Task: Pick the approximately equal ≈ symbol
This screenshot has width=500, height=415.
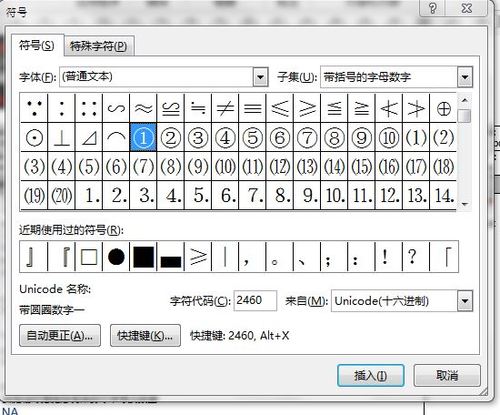Action: pos(143,108)
